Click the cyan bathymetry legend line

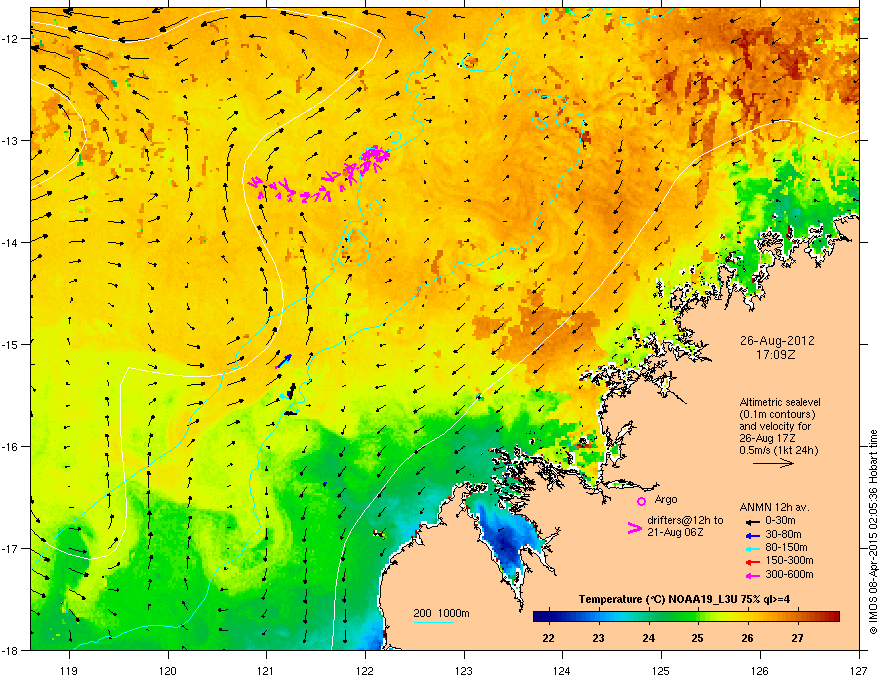pyautogui.click(x=433, y=622)
